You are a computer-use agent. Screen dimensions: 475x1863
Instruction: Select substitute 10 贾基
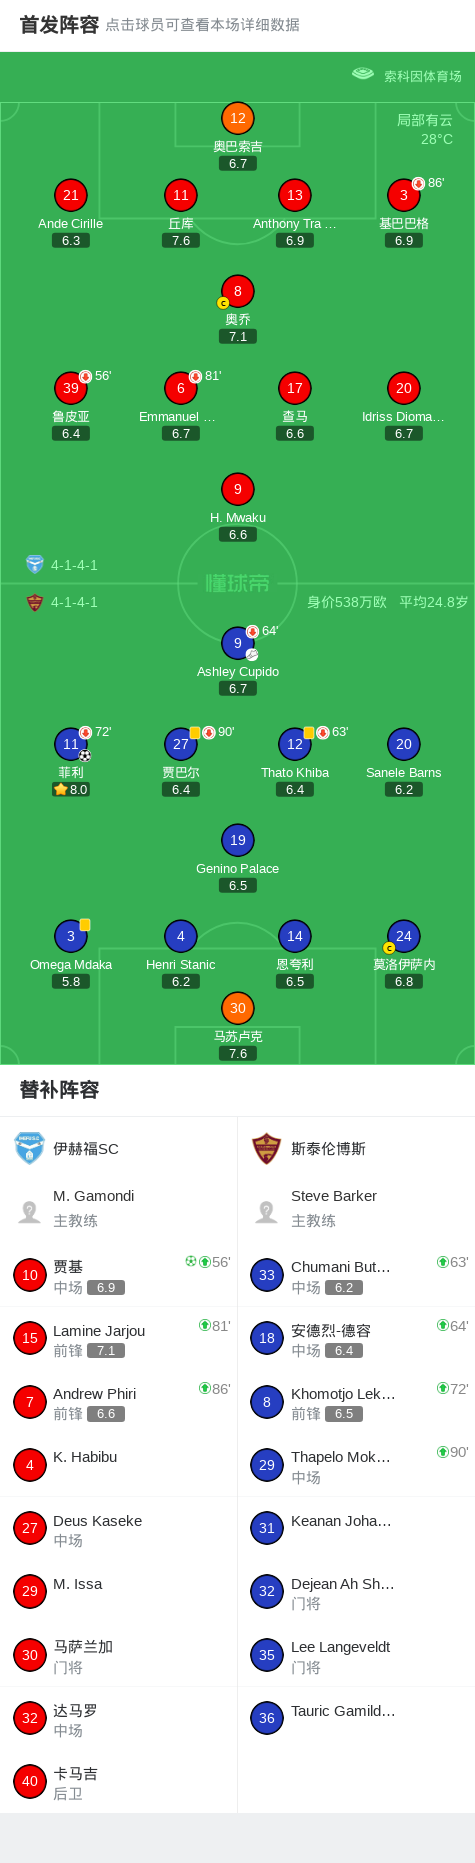point(119,1275)
